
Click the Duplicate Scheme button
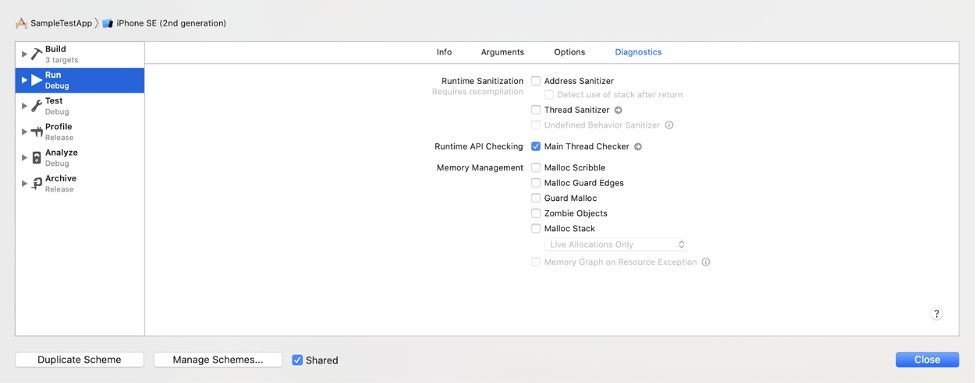[x=79, y=360]
